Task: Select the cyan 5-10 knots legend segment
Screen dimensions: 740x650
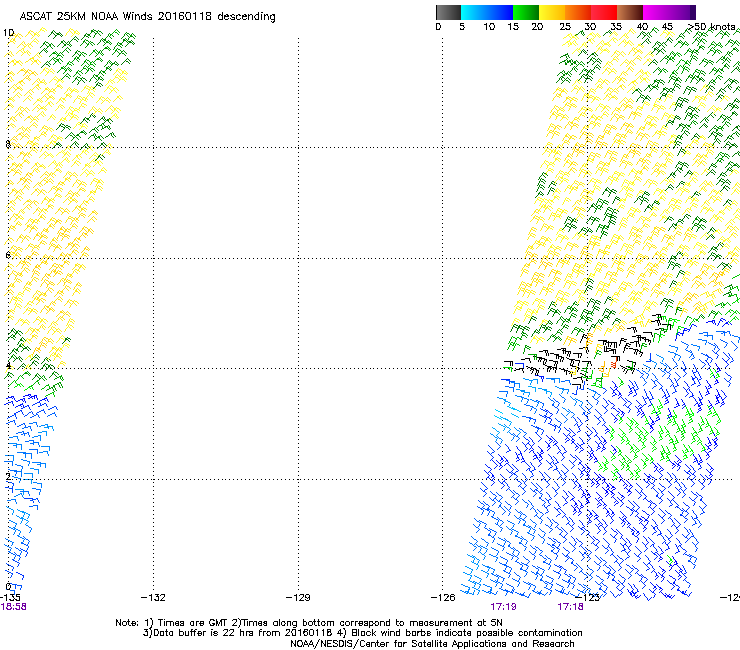Action: click(x=473, y=12)
